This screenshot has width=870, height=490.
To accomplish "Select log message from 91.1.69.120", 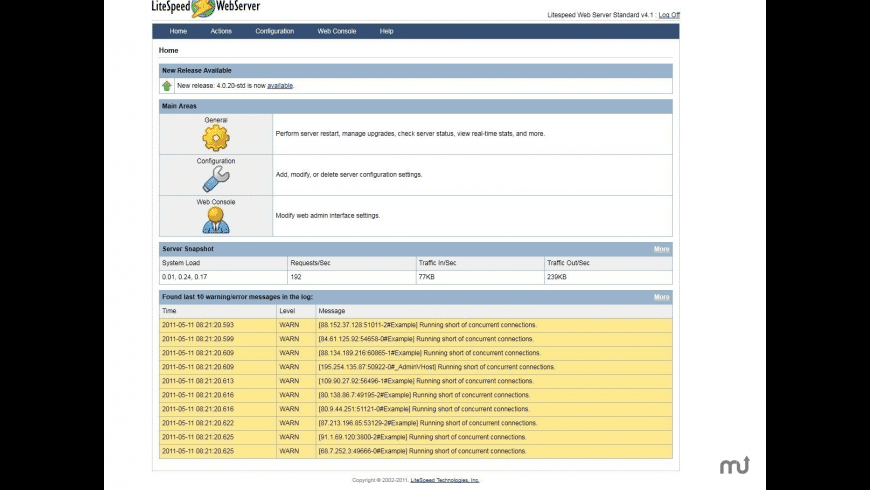I will (x=422, y=437).
